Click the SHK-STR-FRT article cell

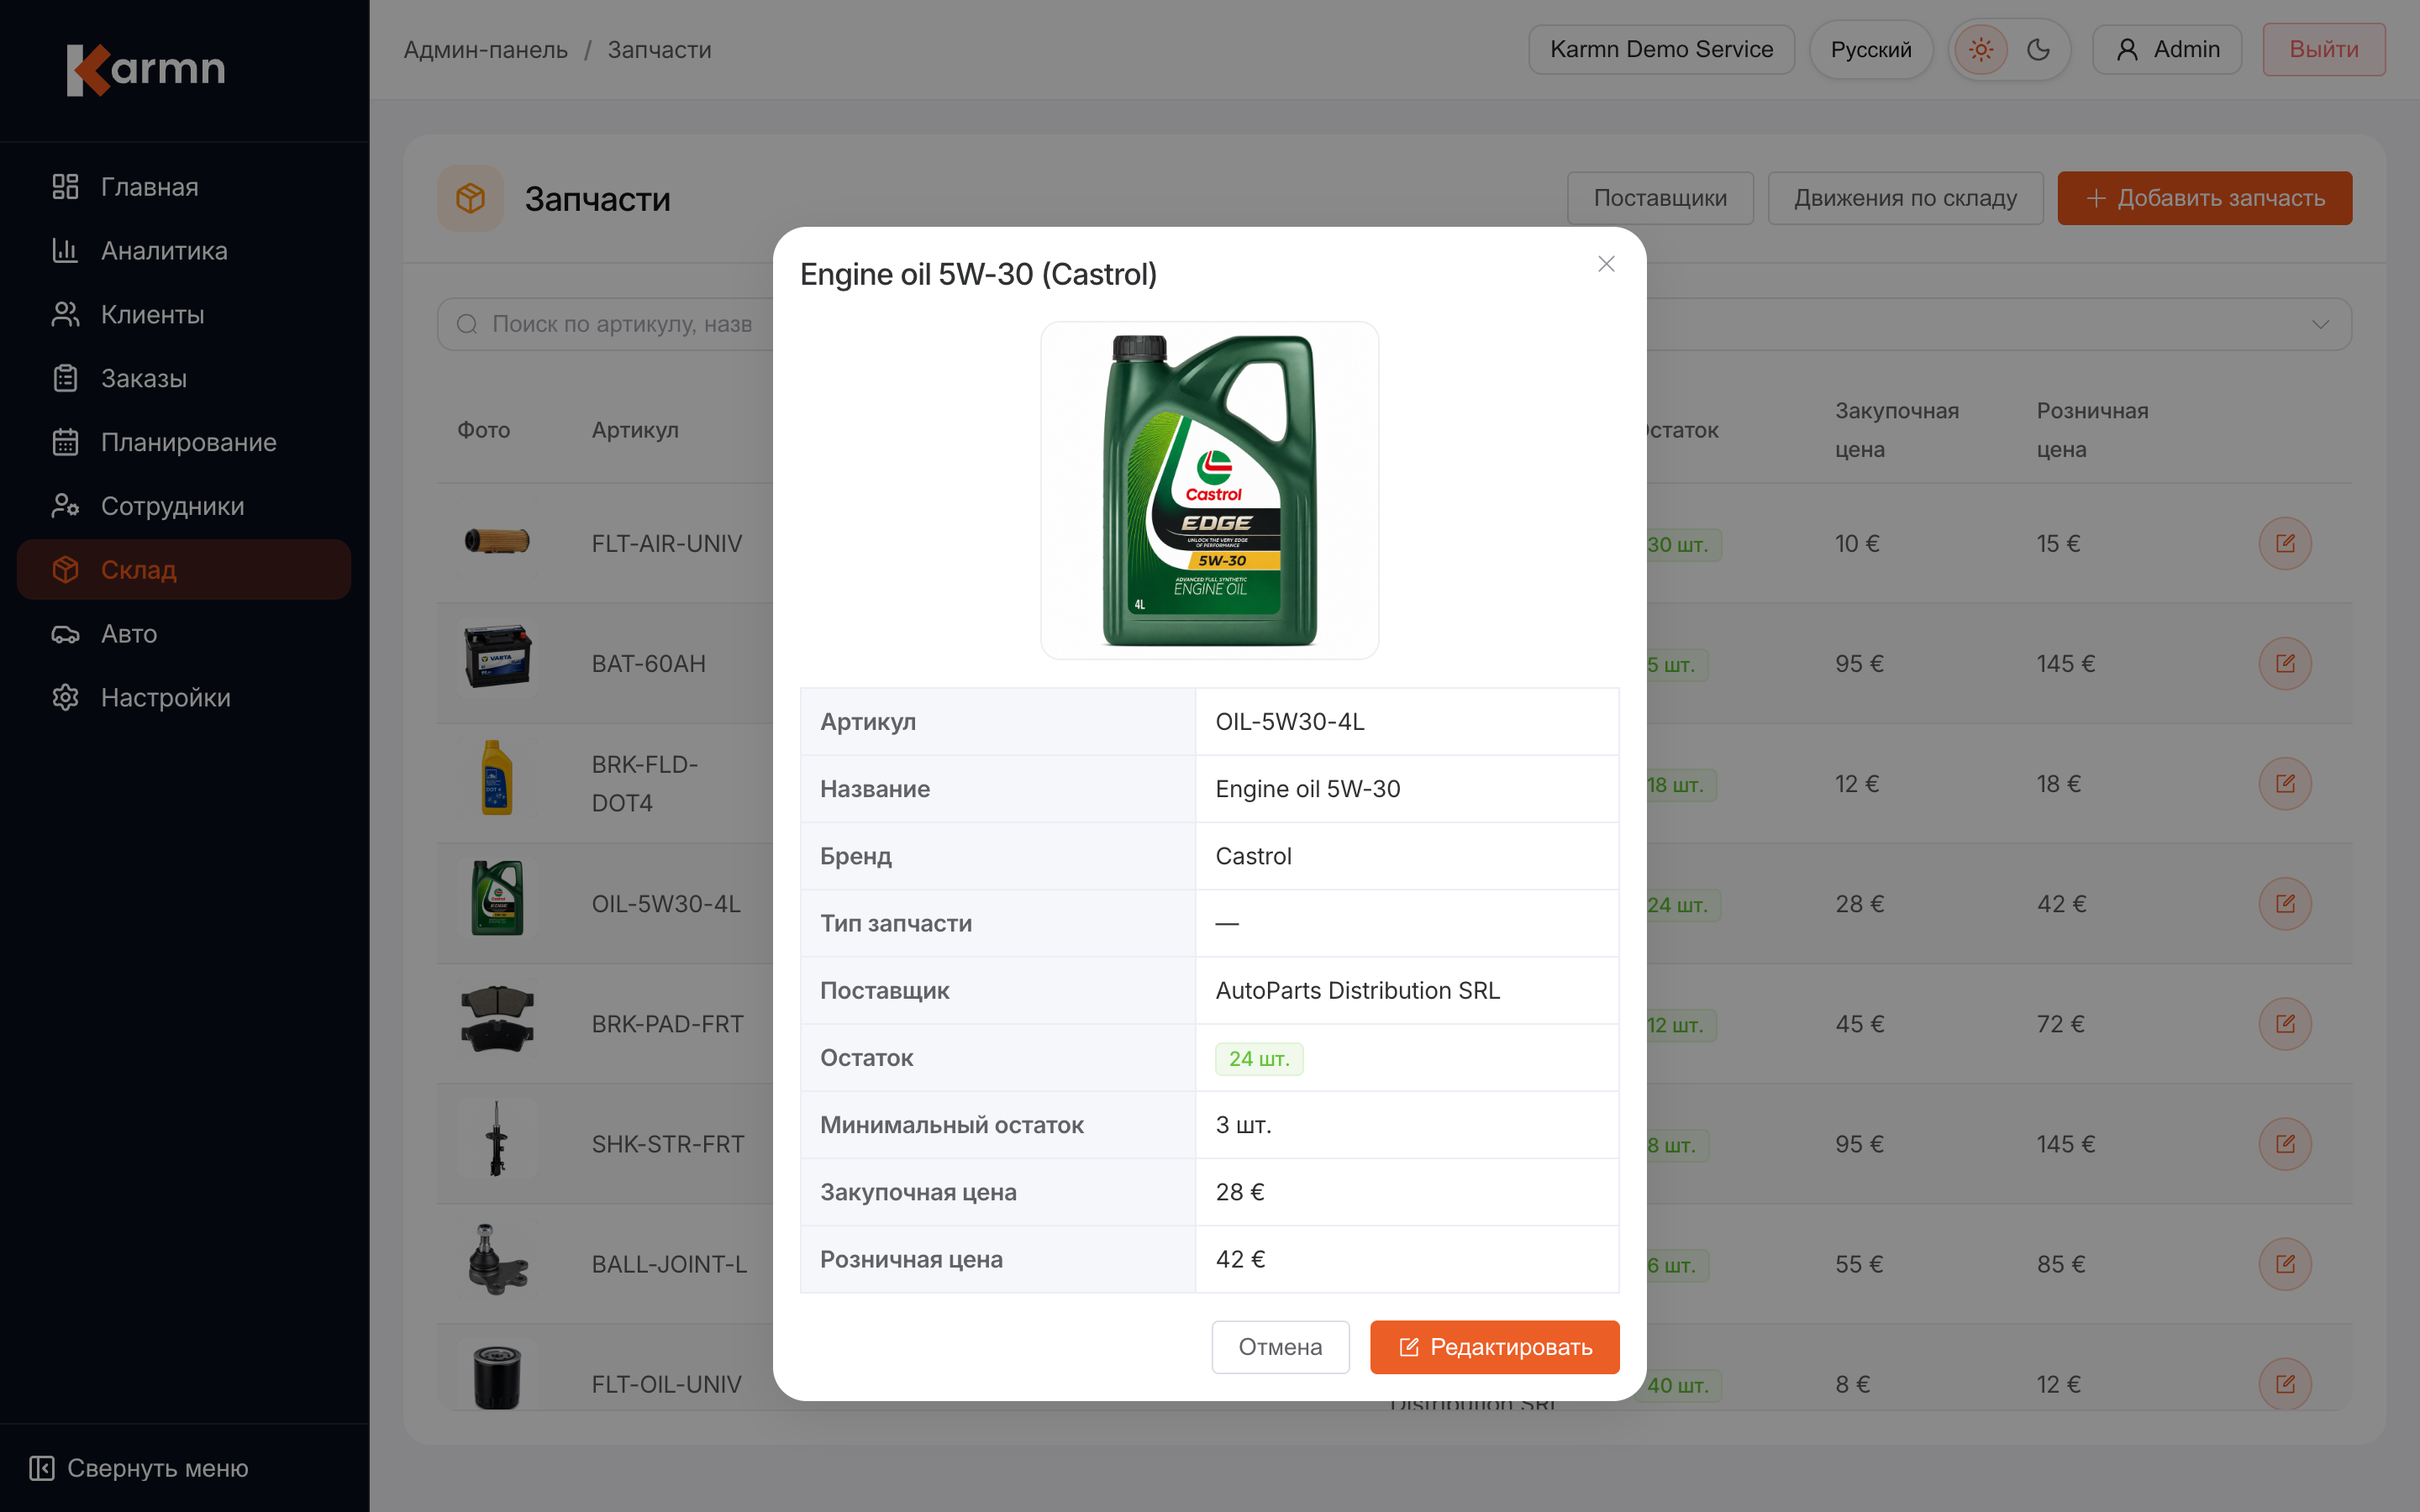point(668,1144)
